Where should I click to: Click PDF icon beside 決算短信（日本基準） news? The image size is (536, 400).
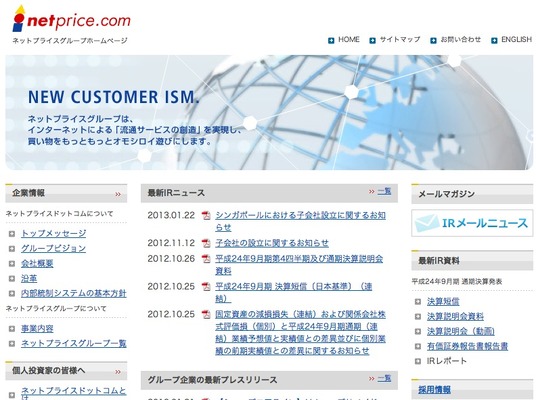206,286
